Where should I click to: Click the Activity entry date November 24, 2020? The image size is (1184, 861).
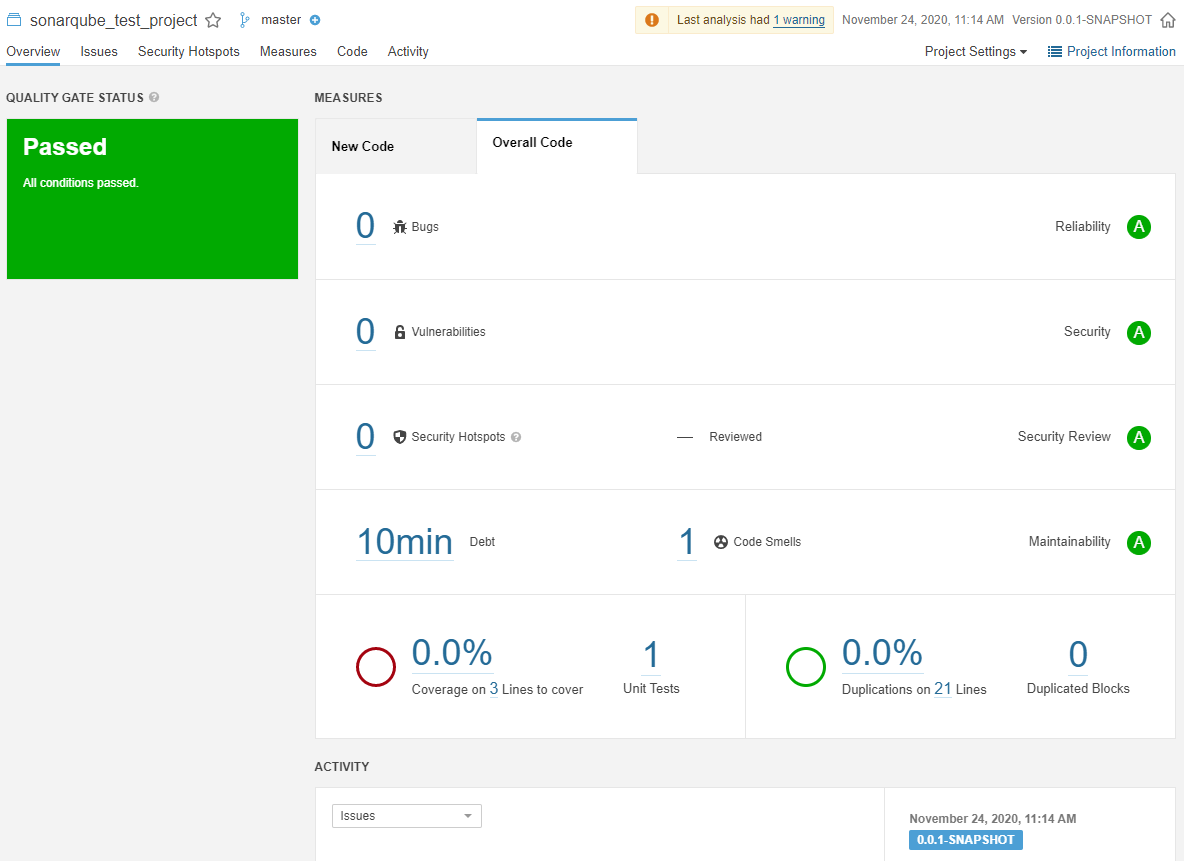click(x=993, y=819)
